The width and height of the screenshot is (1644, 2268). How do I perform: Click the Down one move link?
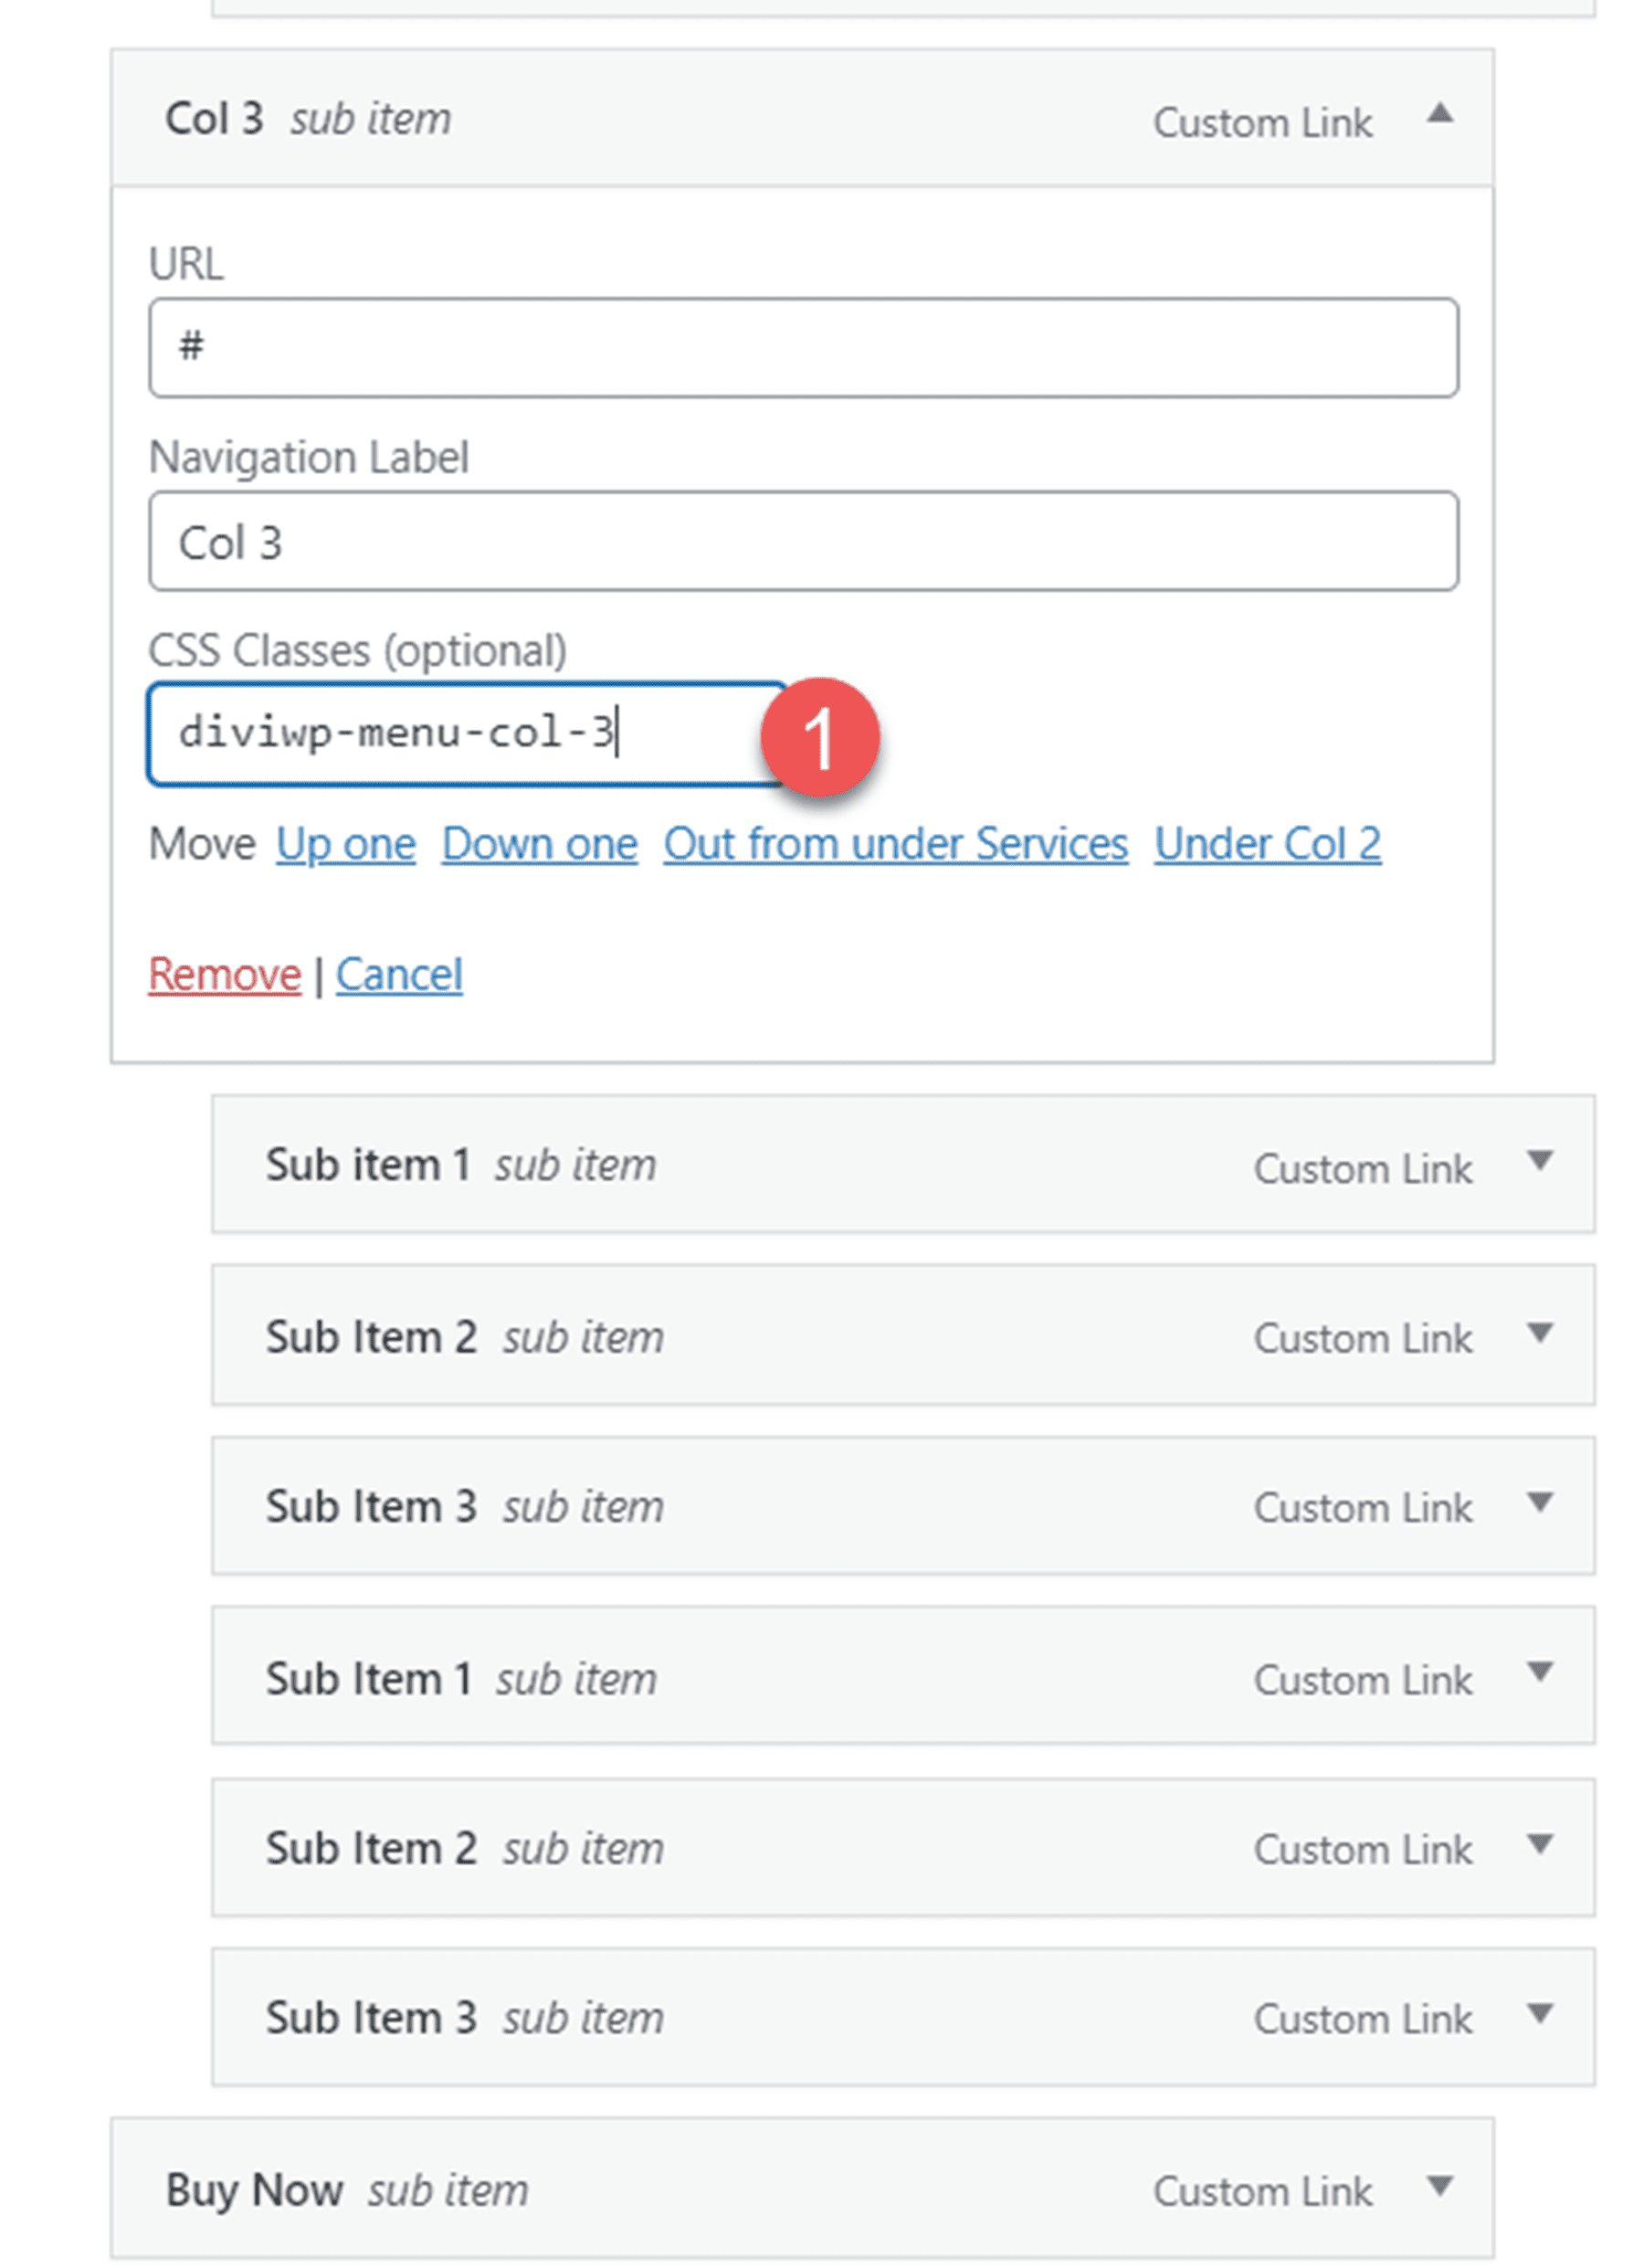pos(539,844)
